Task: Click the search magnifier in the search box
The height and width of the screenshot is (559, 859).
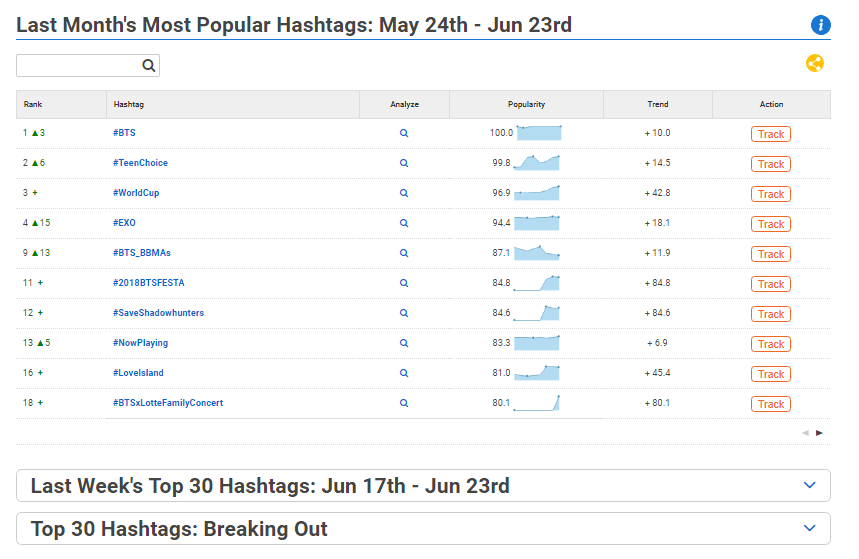Action: (x=148, y=66)
